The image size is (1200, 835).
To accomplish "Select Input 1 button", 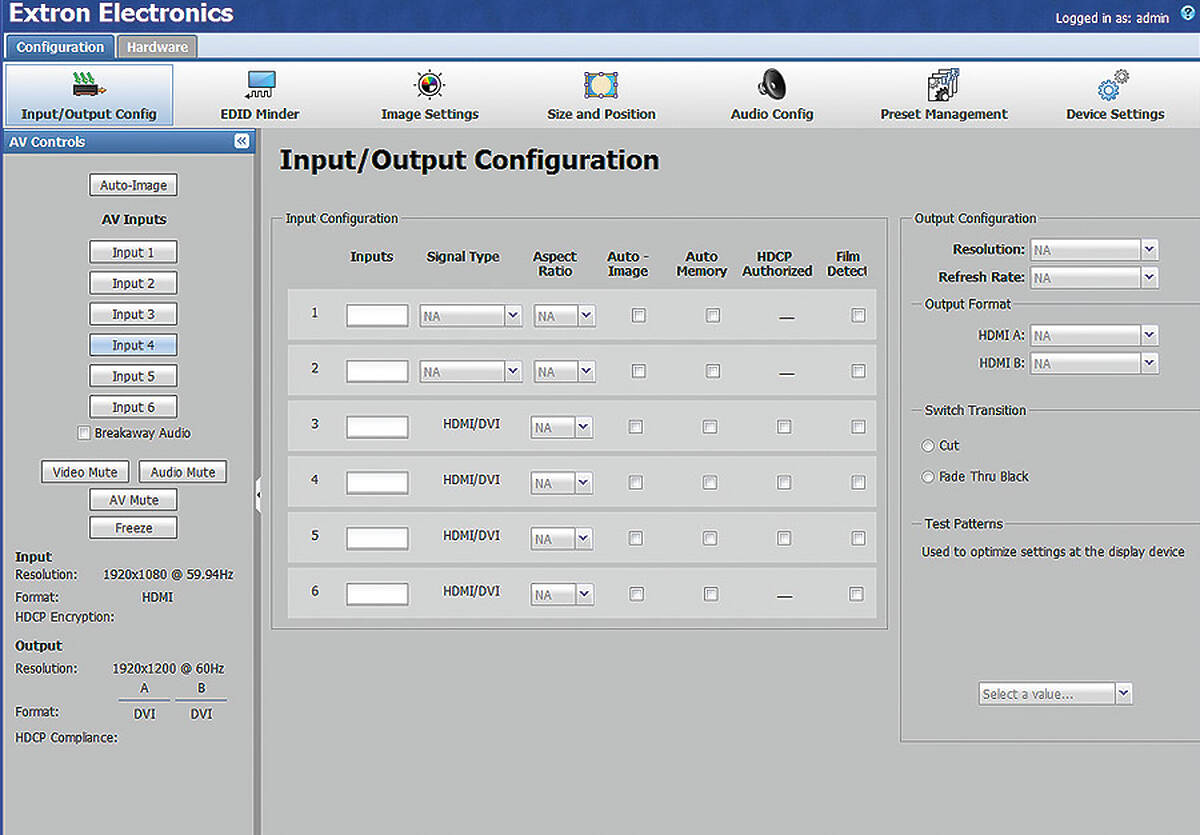I will (x=133, y=252).
